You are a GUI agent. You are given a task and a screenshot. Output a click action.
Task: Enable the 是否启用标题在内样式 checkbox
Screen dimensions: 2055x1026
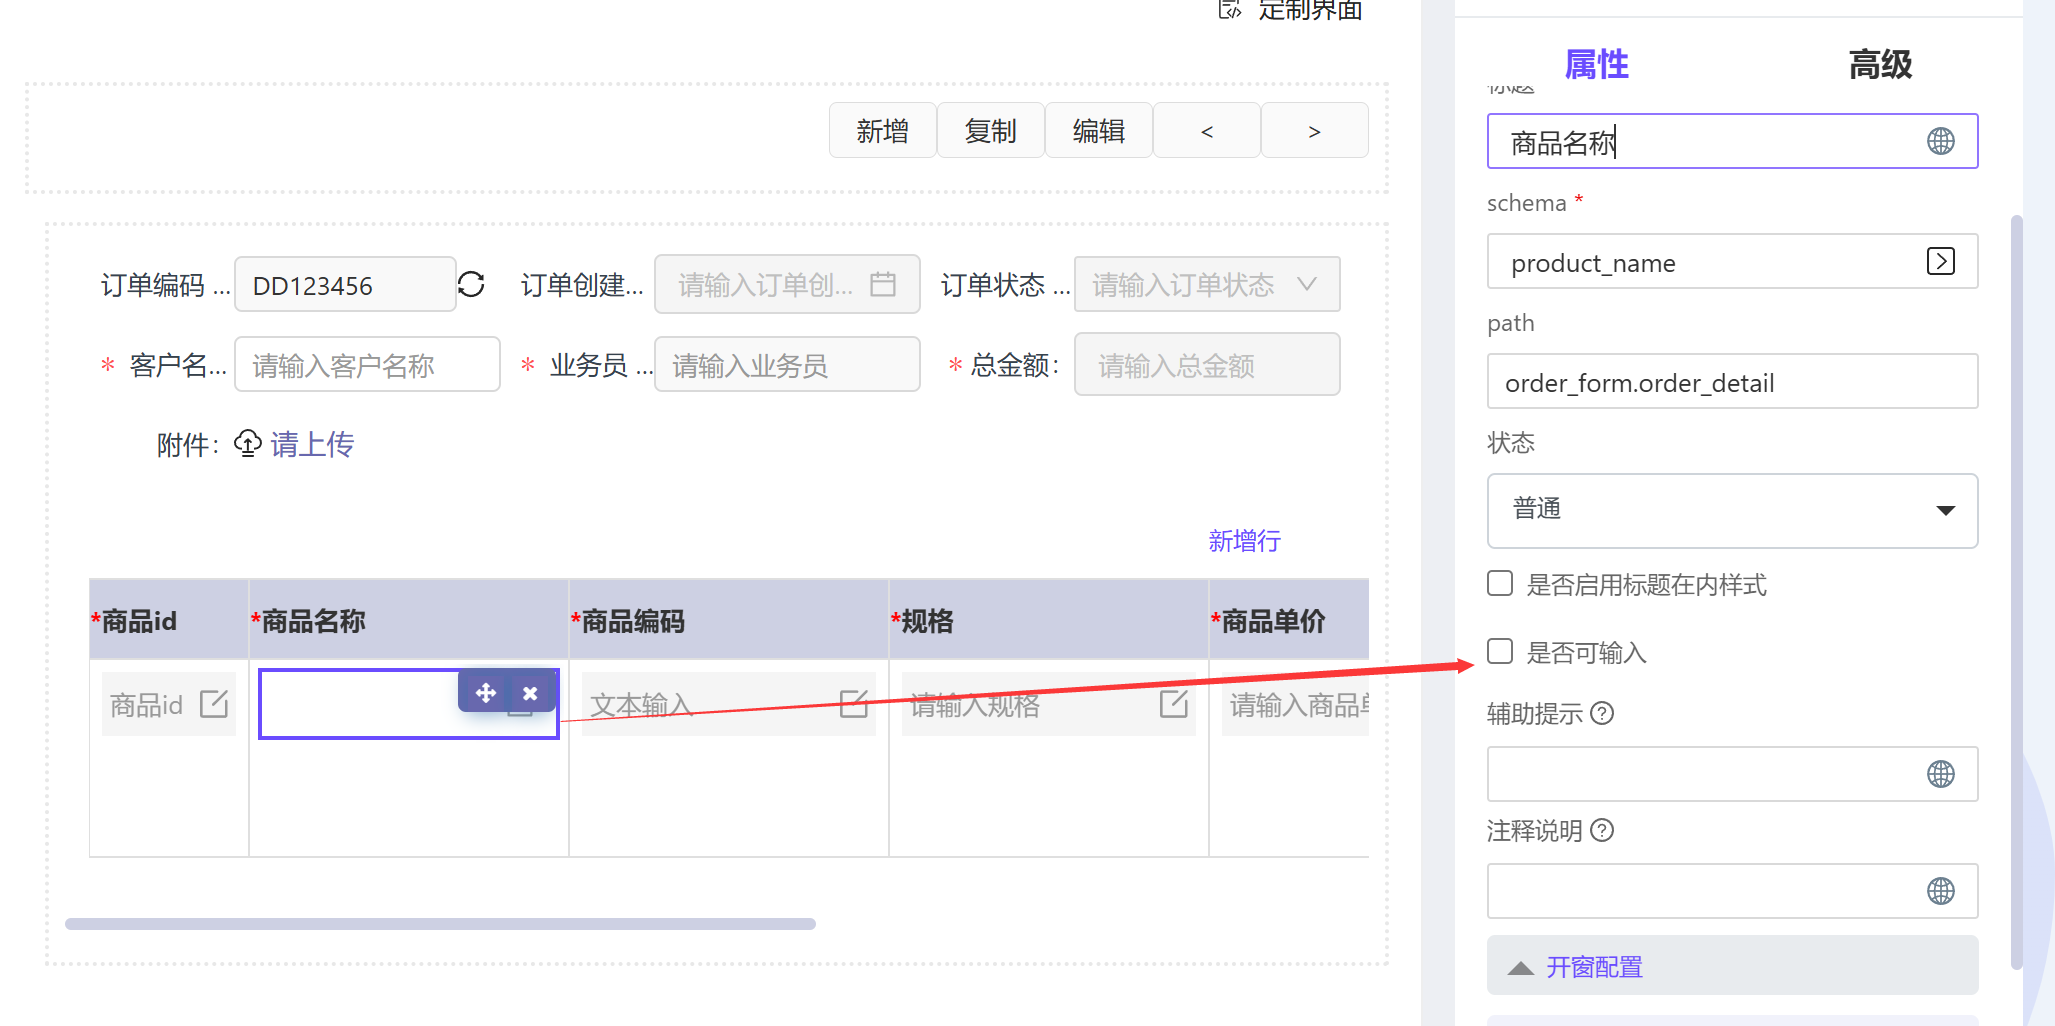[1500, 583]
